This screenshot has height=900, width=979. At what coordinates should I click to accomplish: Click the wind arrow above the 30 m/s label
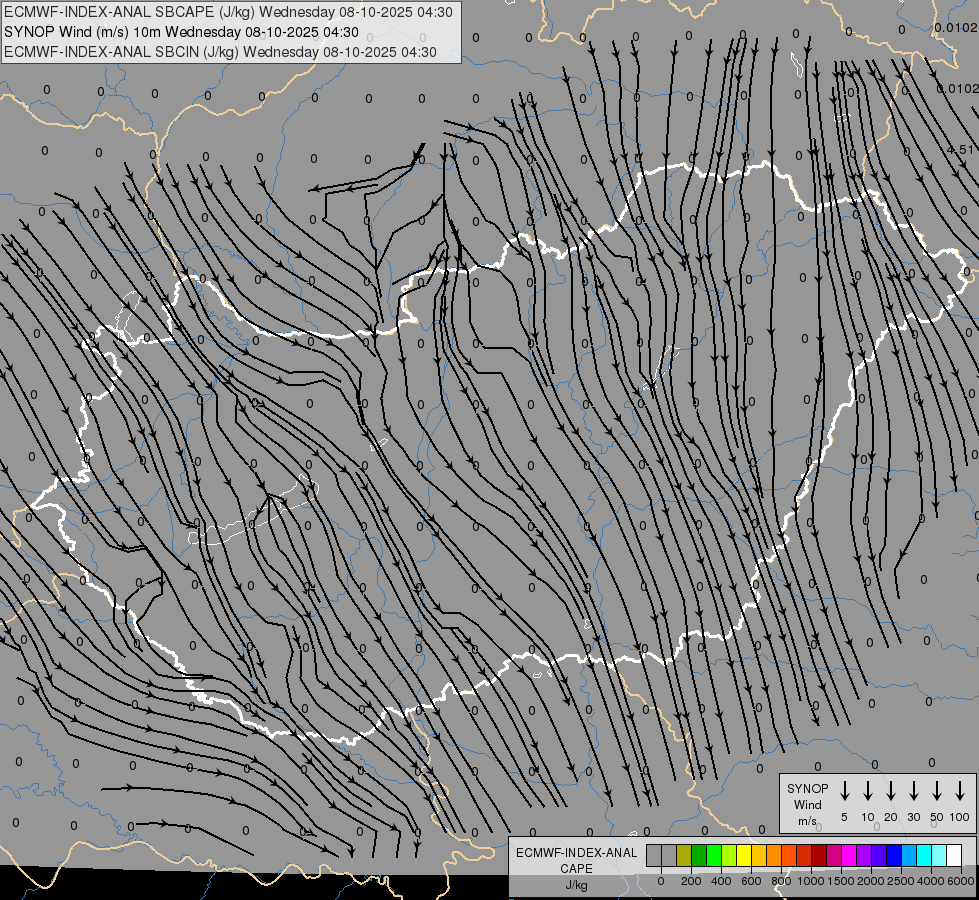click(x=913, y=791)
